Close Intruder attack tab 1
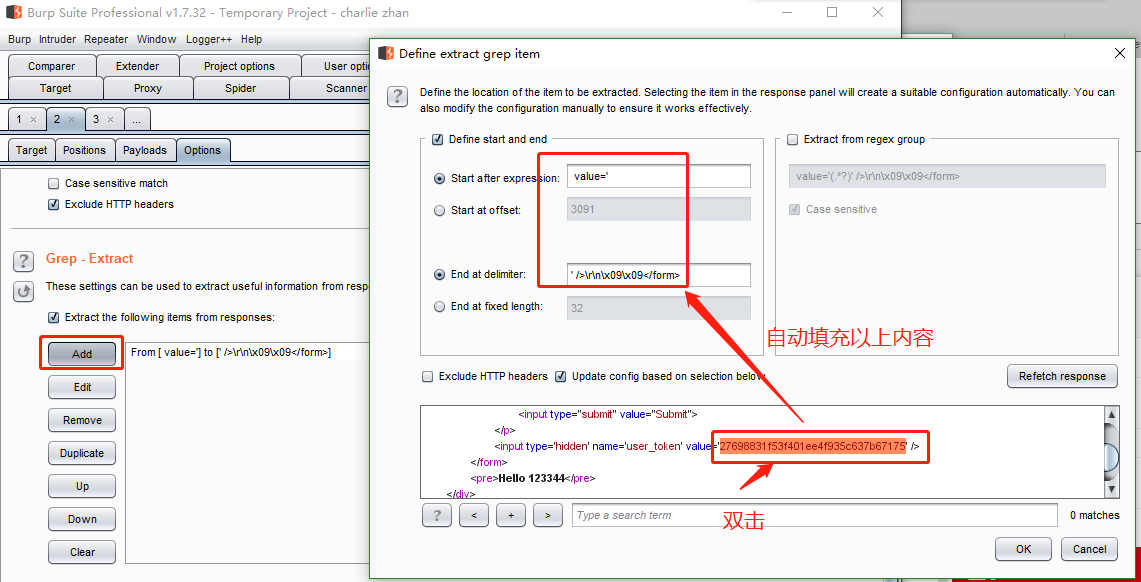This screenshot has width=1141, height=582. pos(33,119)
